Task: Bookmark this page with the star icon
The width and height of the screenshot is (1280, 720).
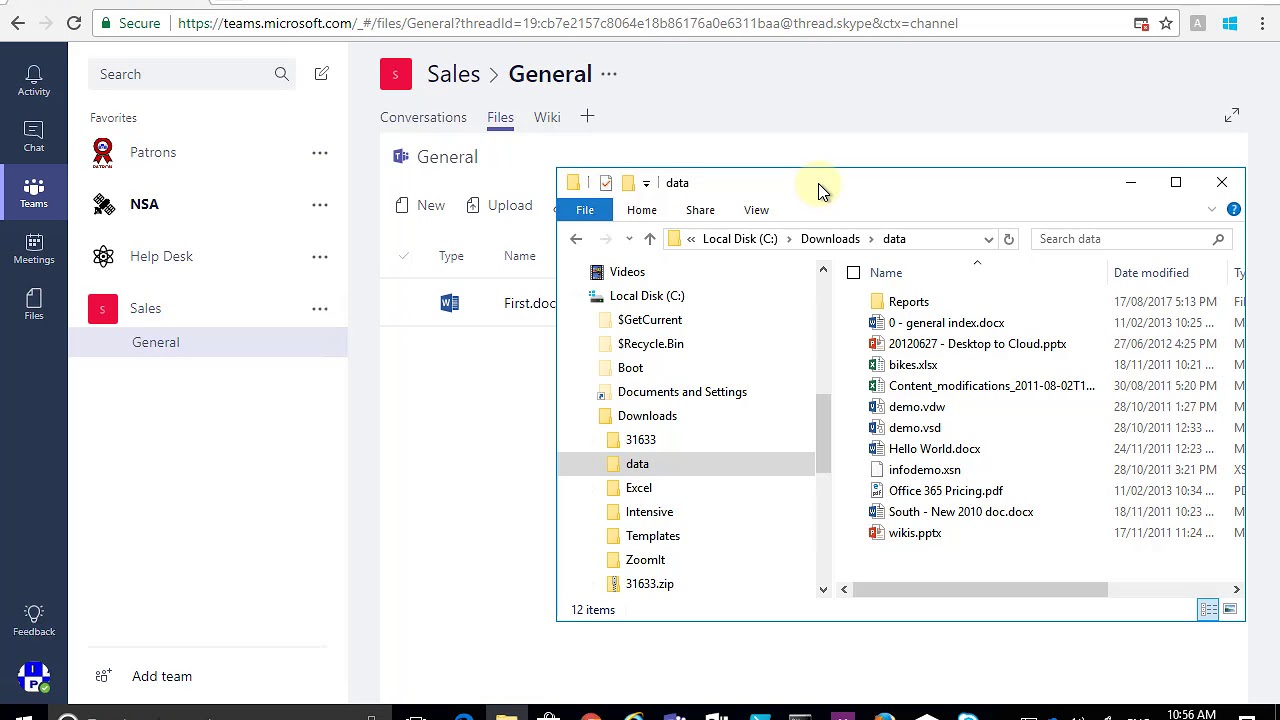Action: pos(1166,23)
